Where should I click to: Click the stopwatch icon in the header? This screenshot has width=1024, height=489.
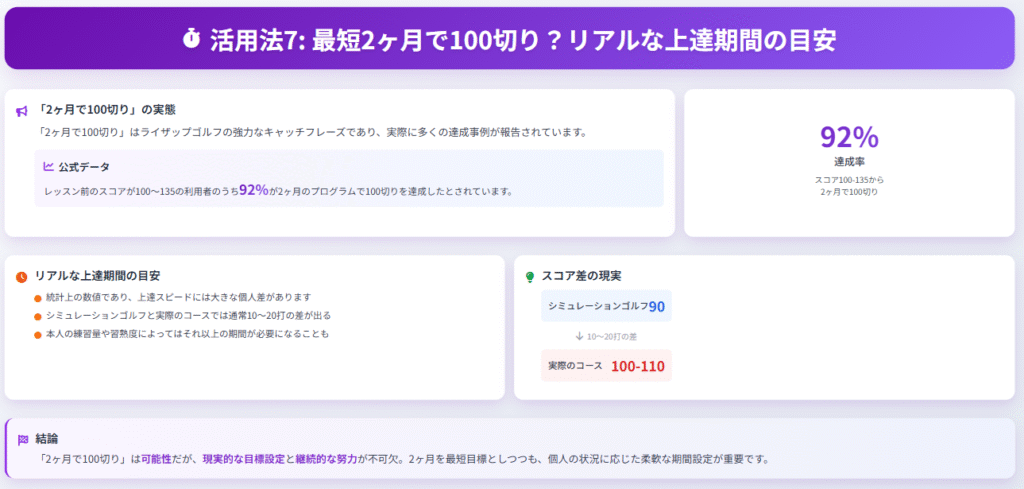tap(191, 40)
